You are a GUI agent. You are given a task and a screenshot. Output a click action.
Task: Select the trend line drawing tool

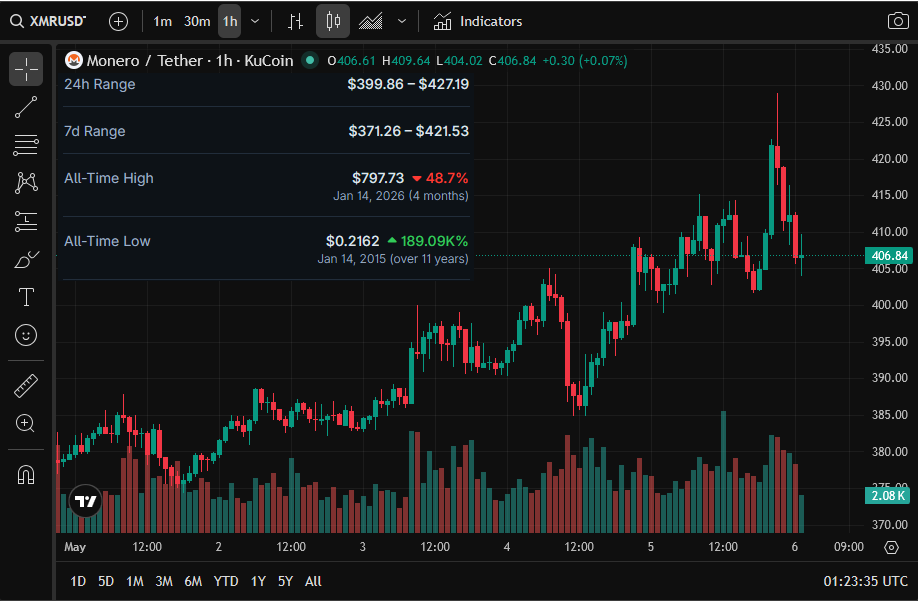pyautogui.click(x=26, y=107)
